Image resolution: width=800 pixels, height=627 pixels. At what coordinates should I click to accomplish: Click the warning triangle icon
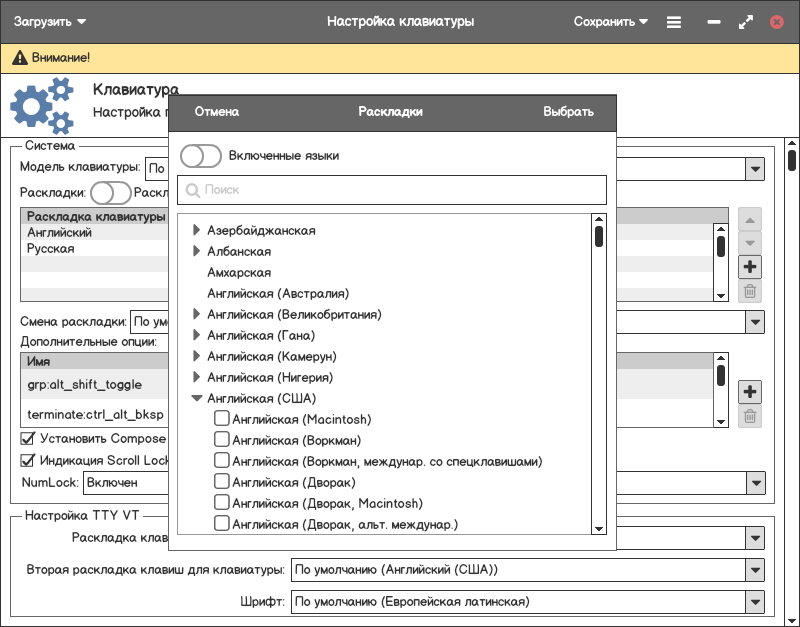pos(19,59)
